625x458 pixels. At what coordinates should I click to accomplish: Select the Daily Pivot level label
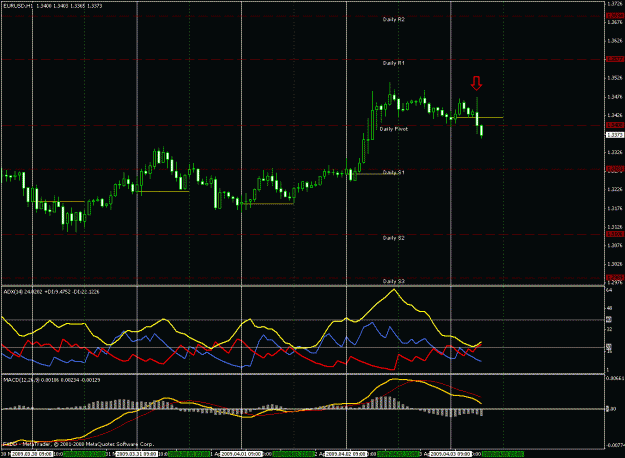click(x=393, y=129)
